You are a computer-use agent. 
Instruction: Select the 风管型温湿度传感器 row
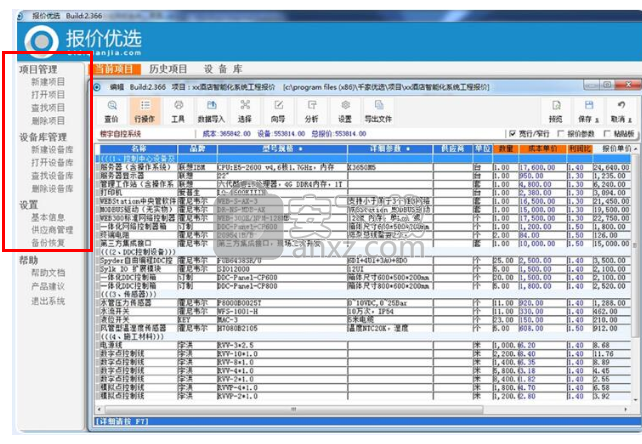(365, 328)
